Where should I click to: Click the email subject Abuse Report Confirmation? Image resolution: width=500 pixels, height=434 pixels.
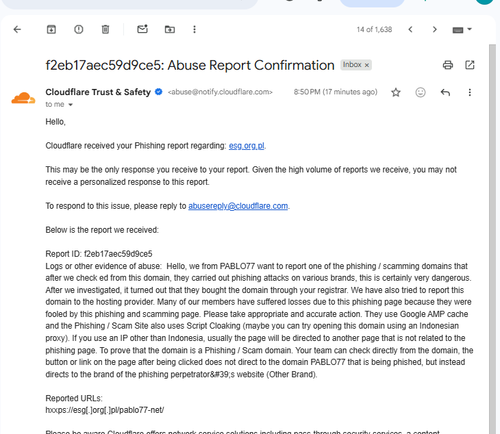[x=190, y=65]
